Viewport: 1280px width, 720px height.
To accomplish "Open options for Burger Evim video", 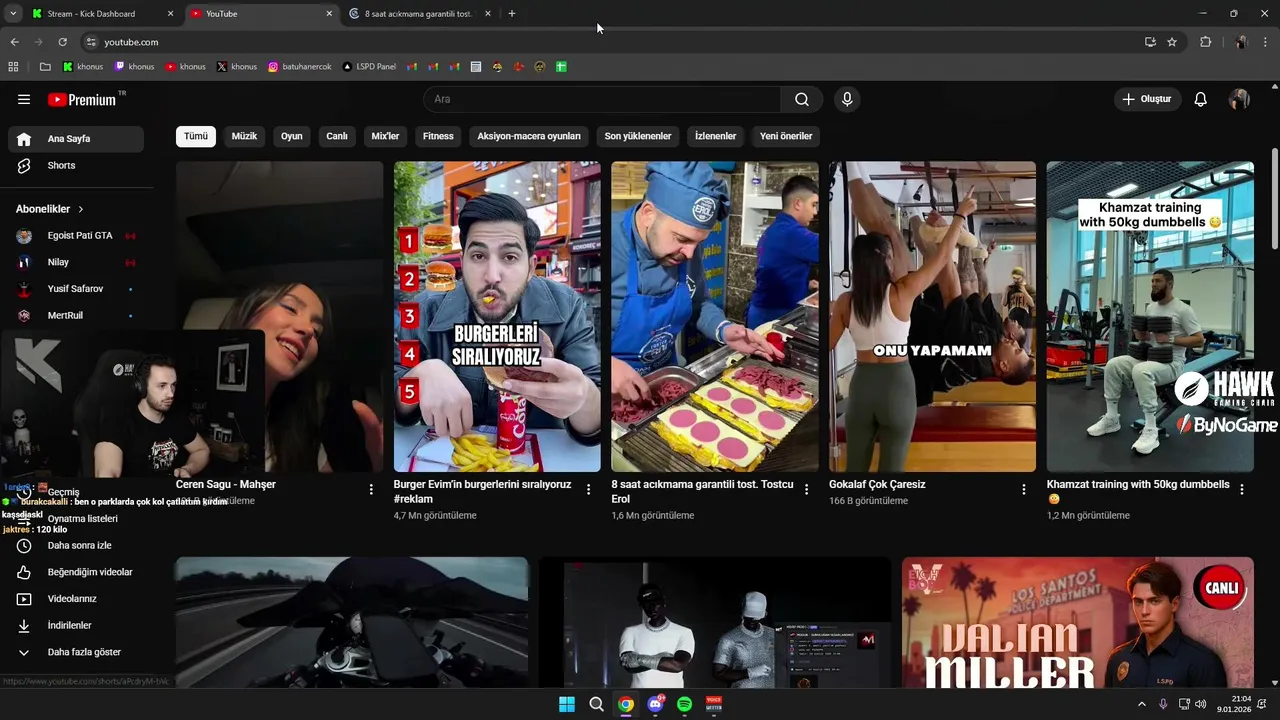I will pos(589,490).
